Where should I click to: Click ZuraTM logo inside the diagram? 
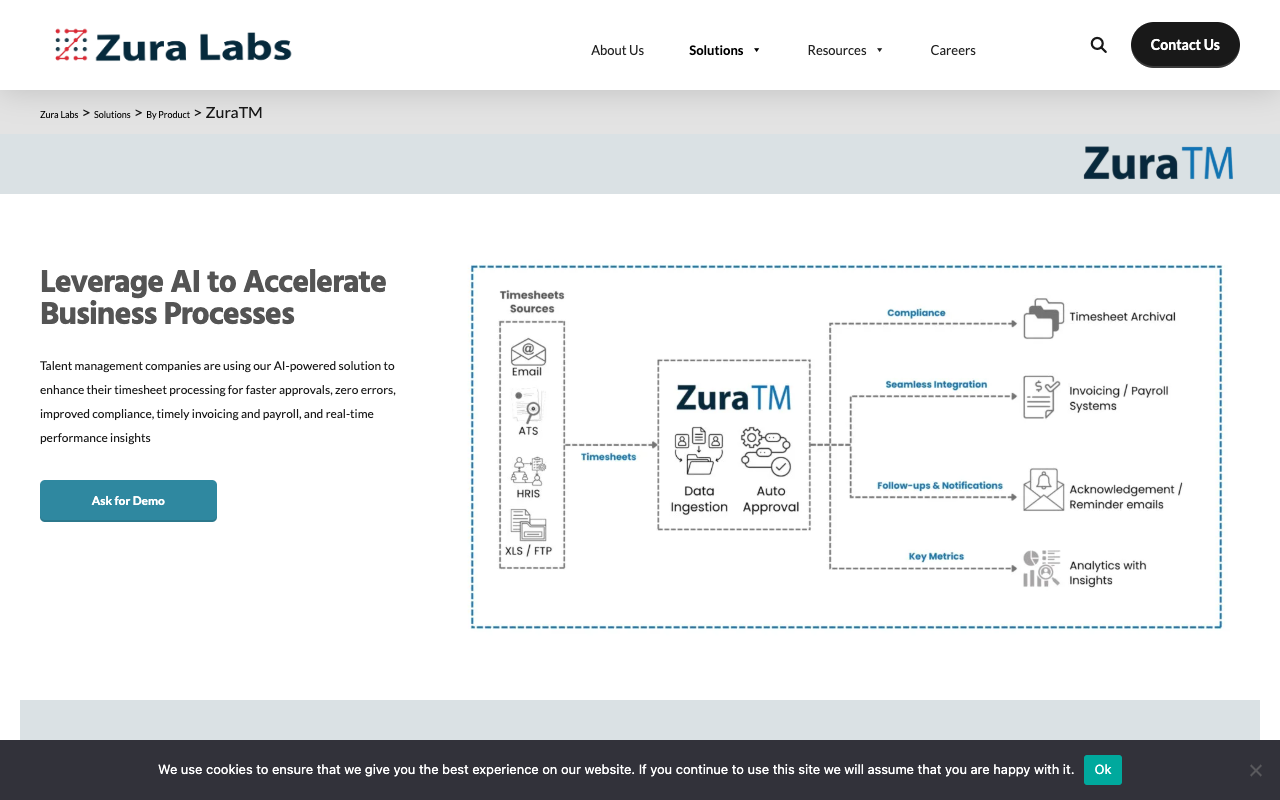(x=733, y=397)
